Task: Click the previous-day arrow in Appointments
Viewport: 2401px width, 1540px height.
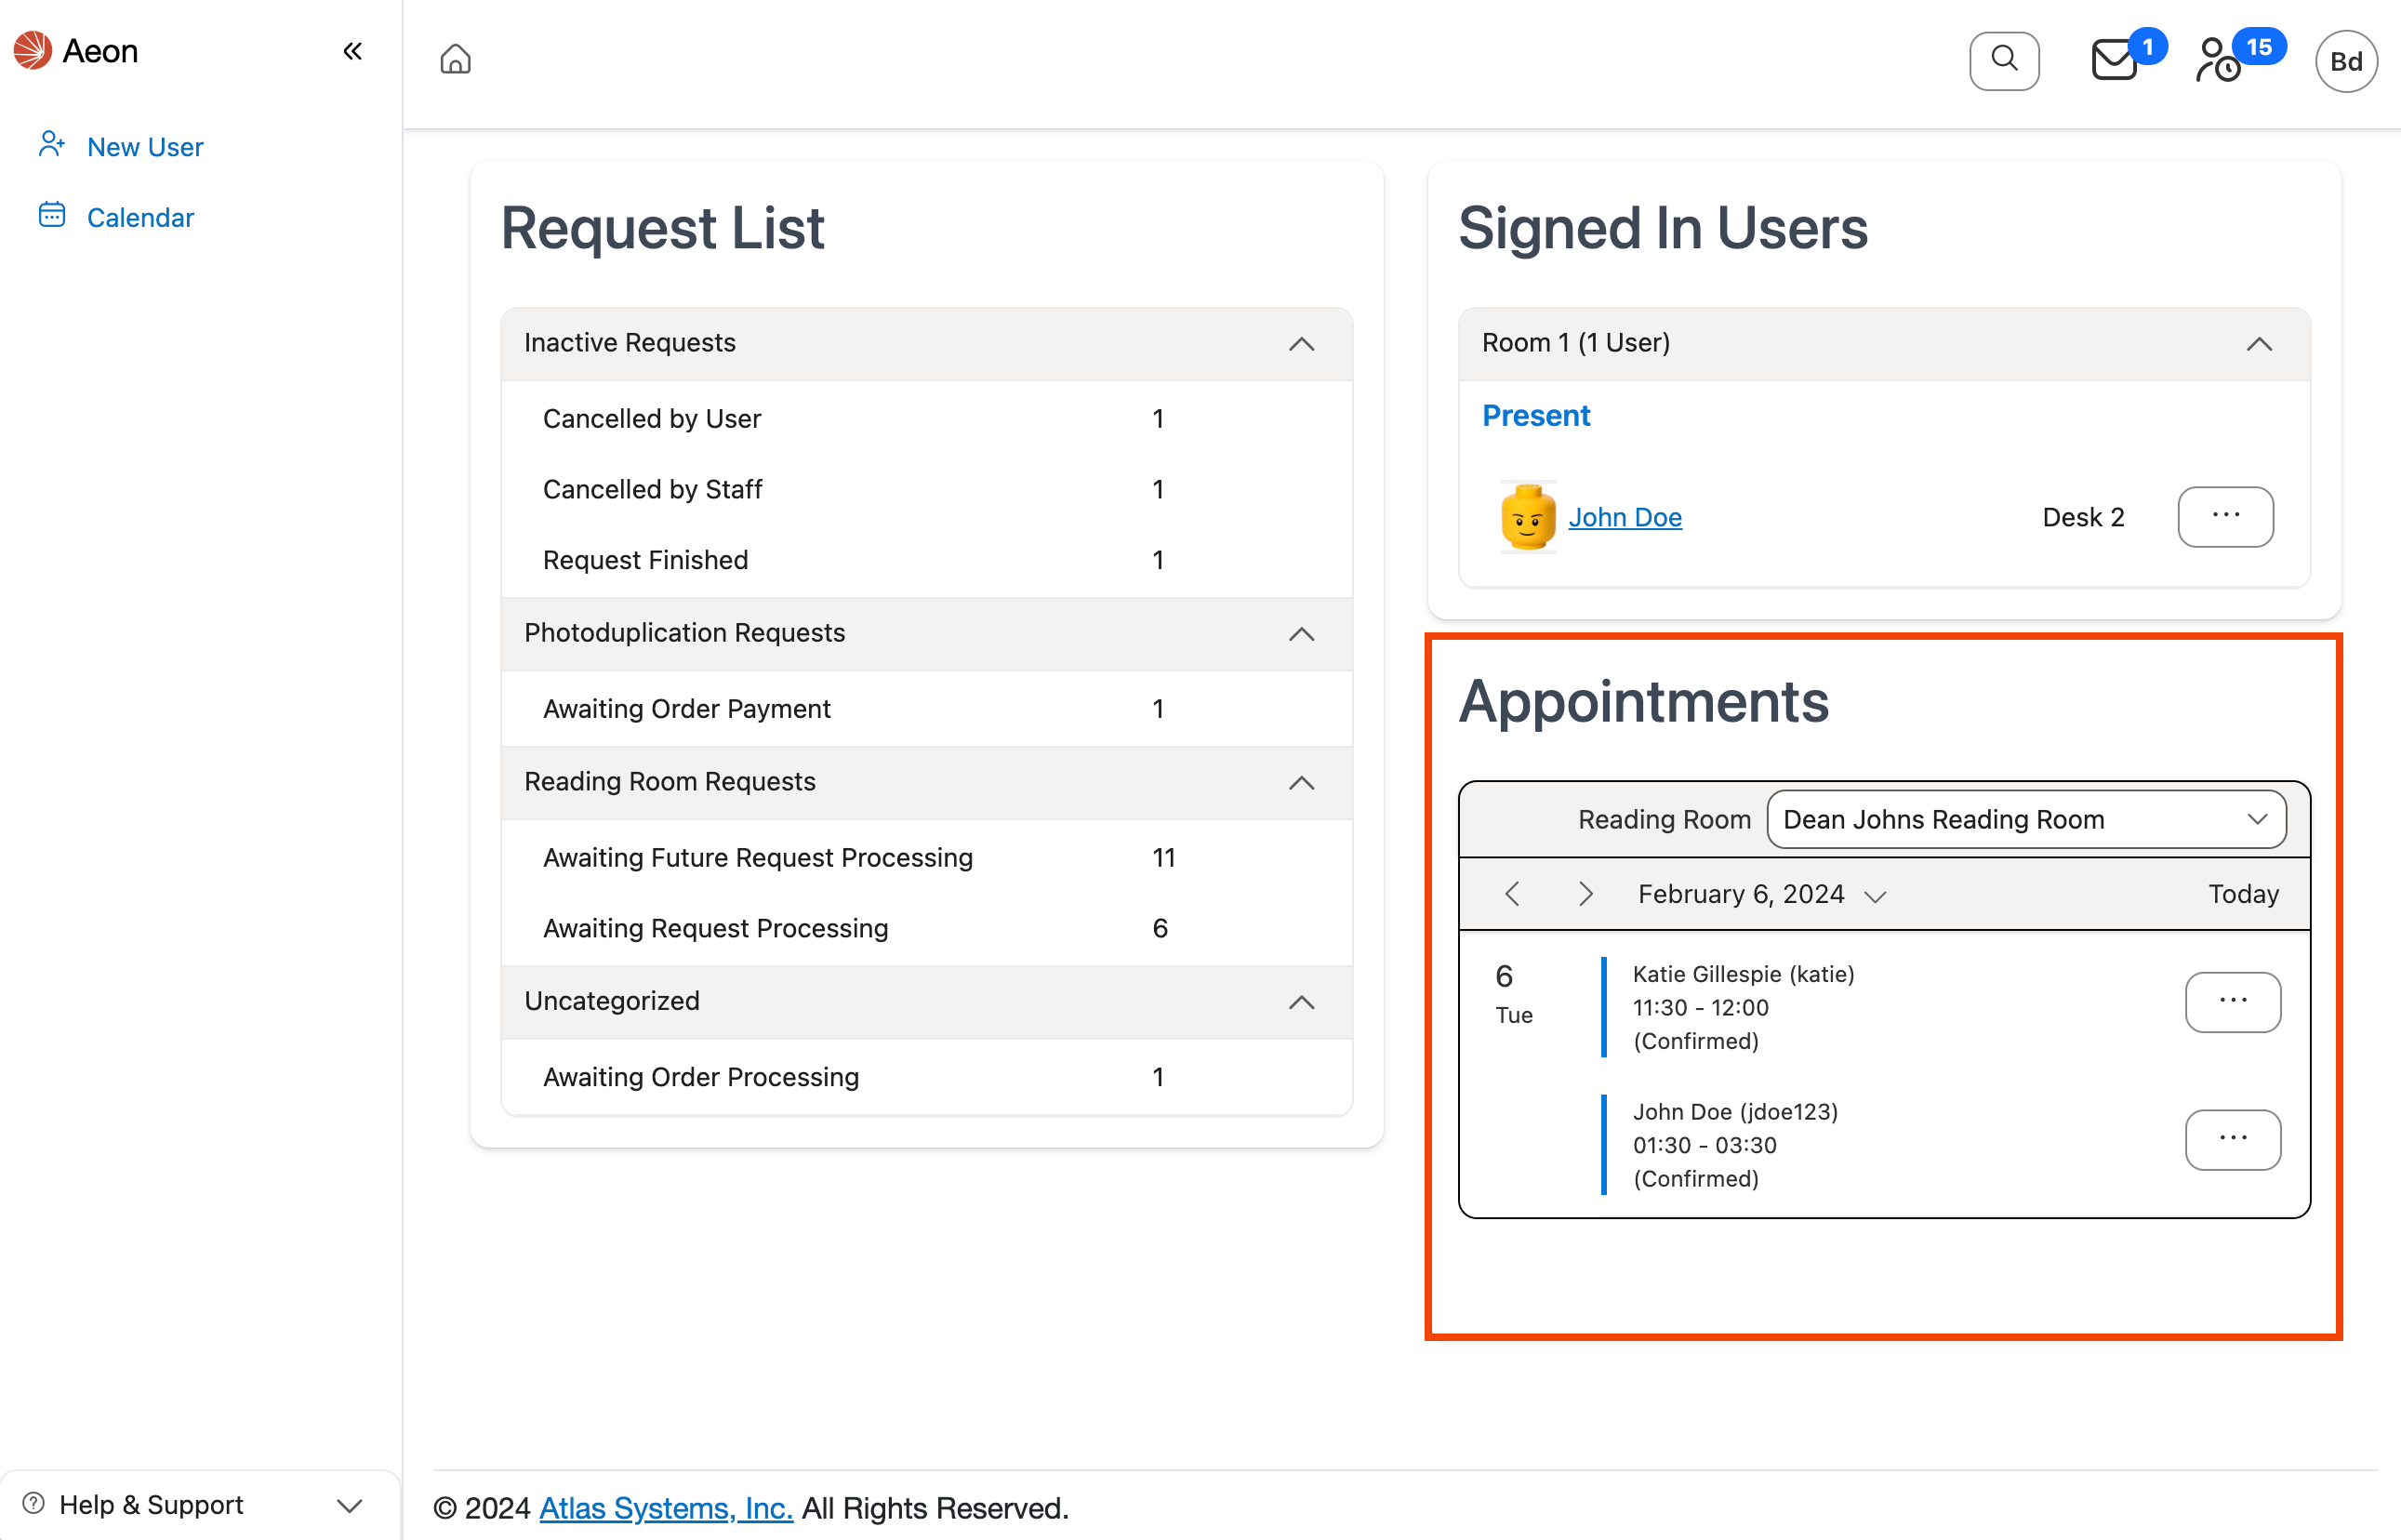Action: pos(1512,893)
